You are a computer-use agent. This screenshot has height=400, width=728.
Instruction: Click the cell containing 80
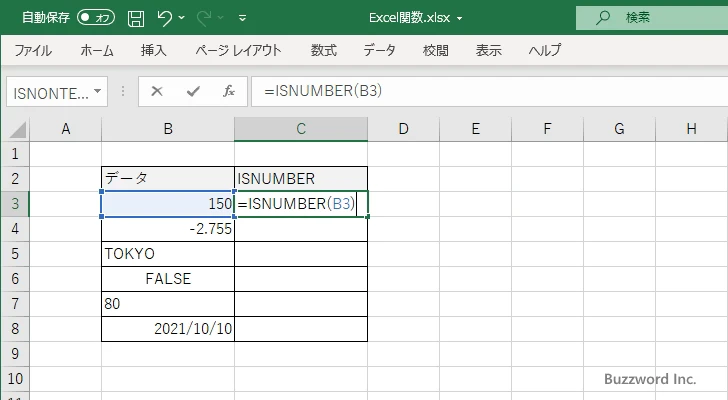(x=168, y=304)
